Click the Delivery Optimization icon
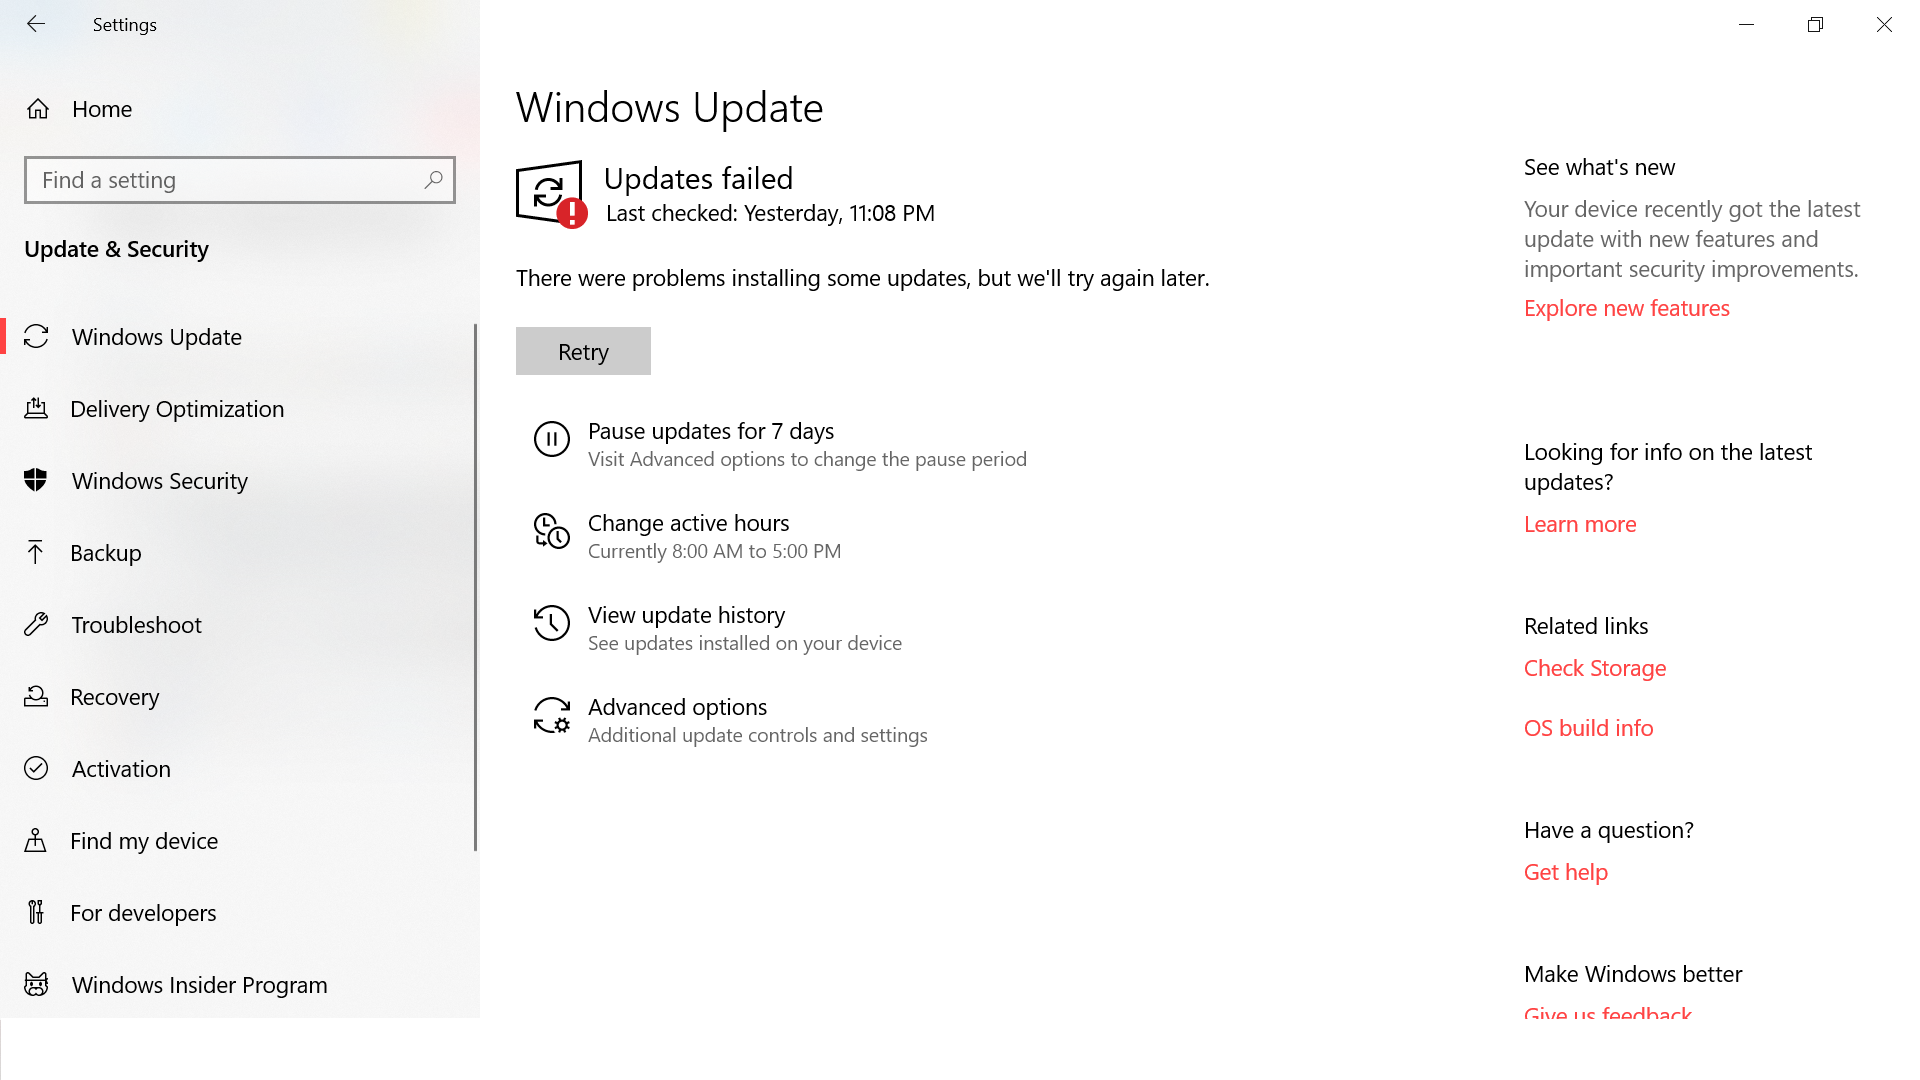The height and width of the screenshot is (1080, 1920). (36, 409)
